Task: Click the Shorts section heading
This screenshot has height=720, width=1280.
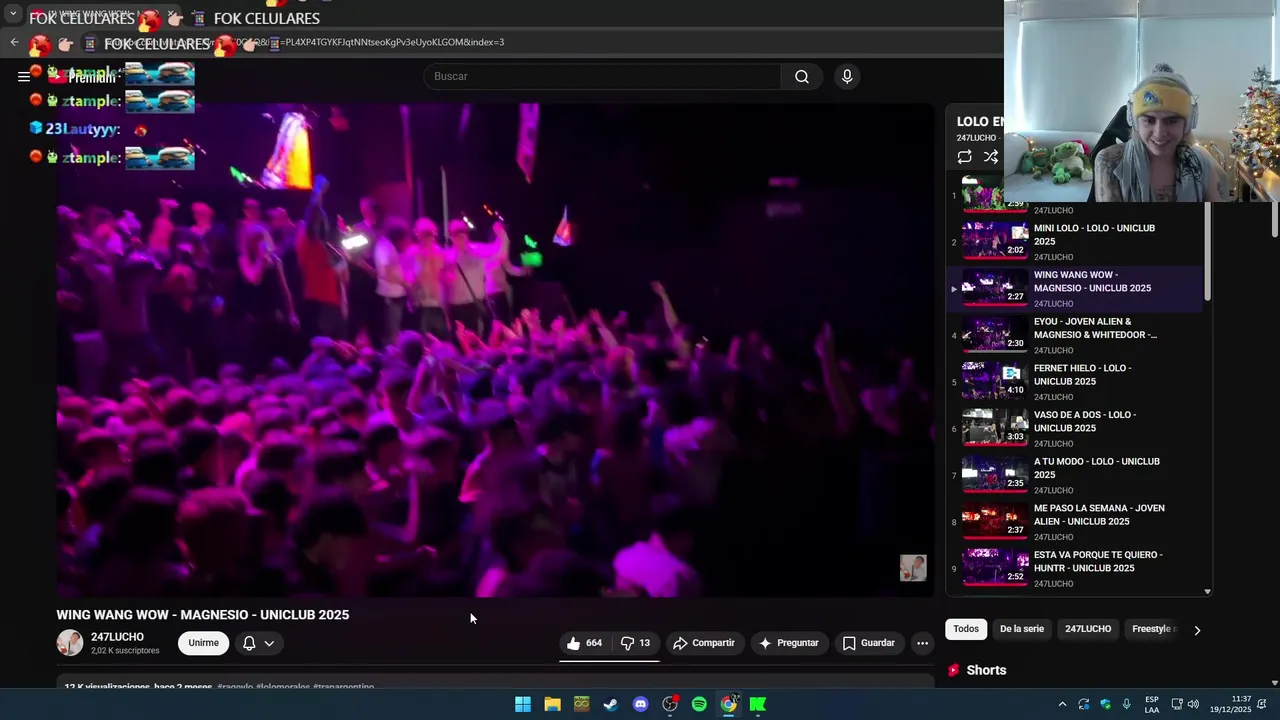Action: click(x=986, y=670)
